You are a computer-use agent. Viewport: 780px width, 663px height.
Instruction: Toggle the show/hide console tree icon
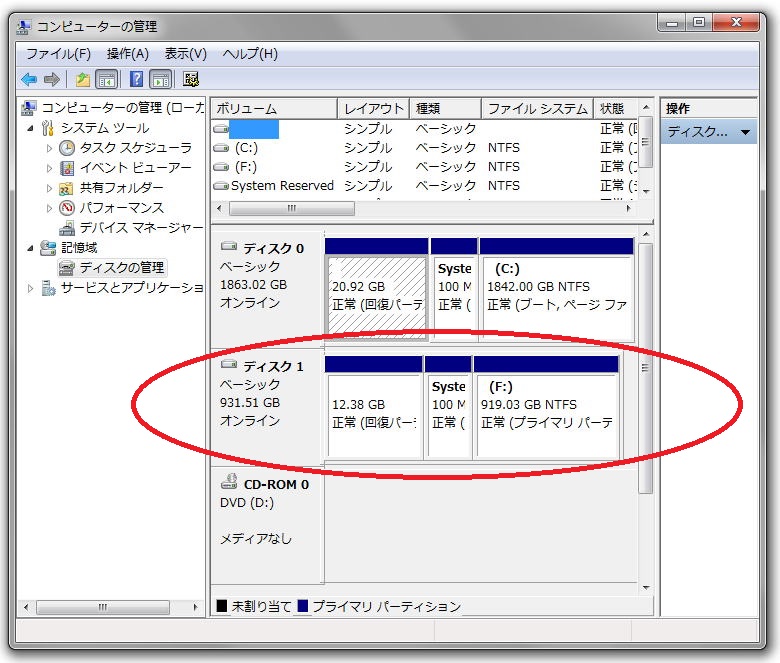[106, 79]
